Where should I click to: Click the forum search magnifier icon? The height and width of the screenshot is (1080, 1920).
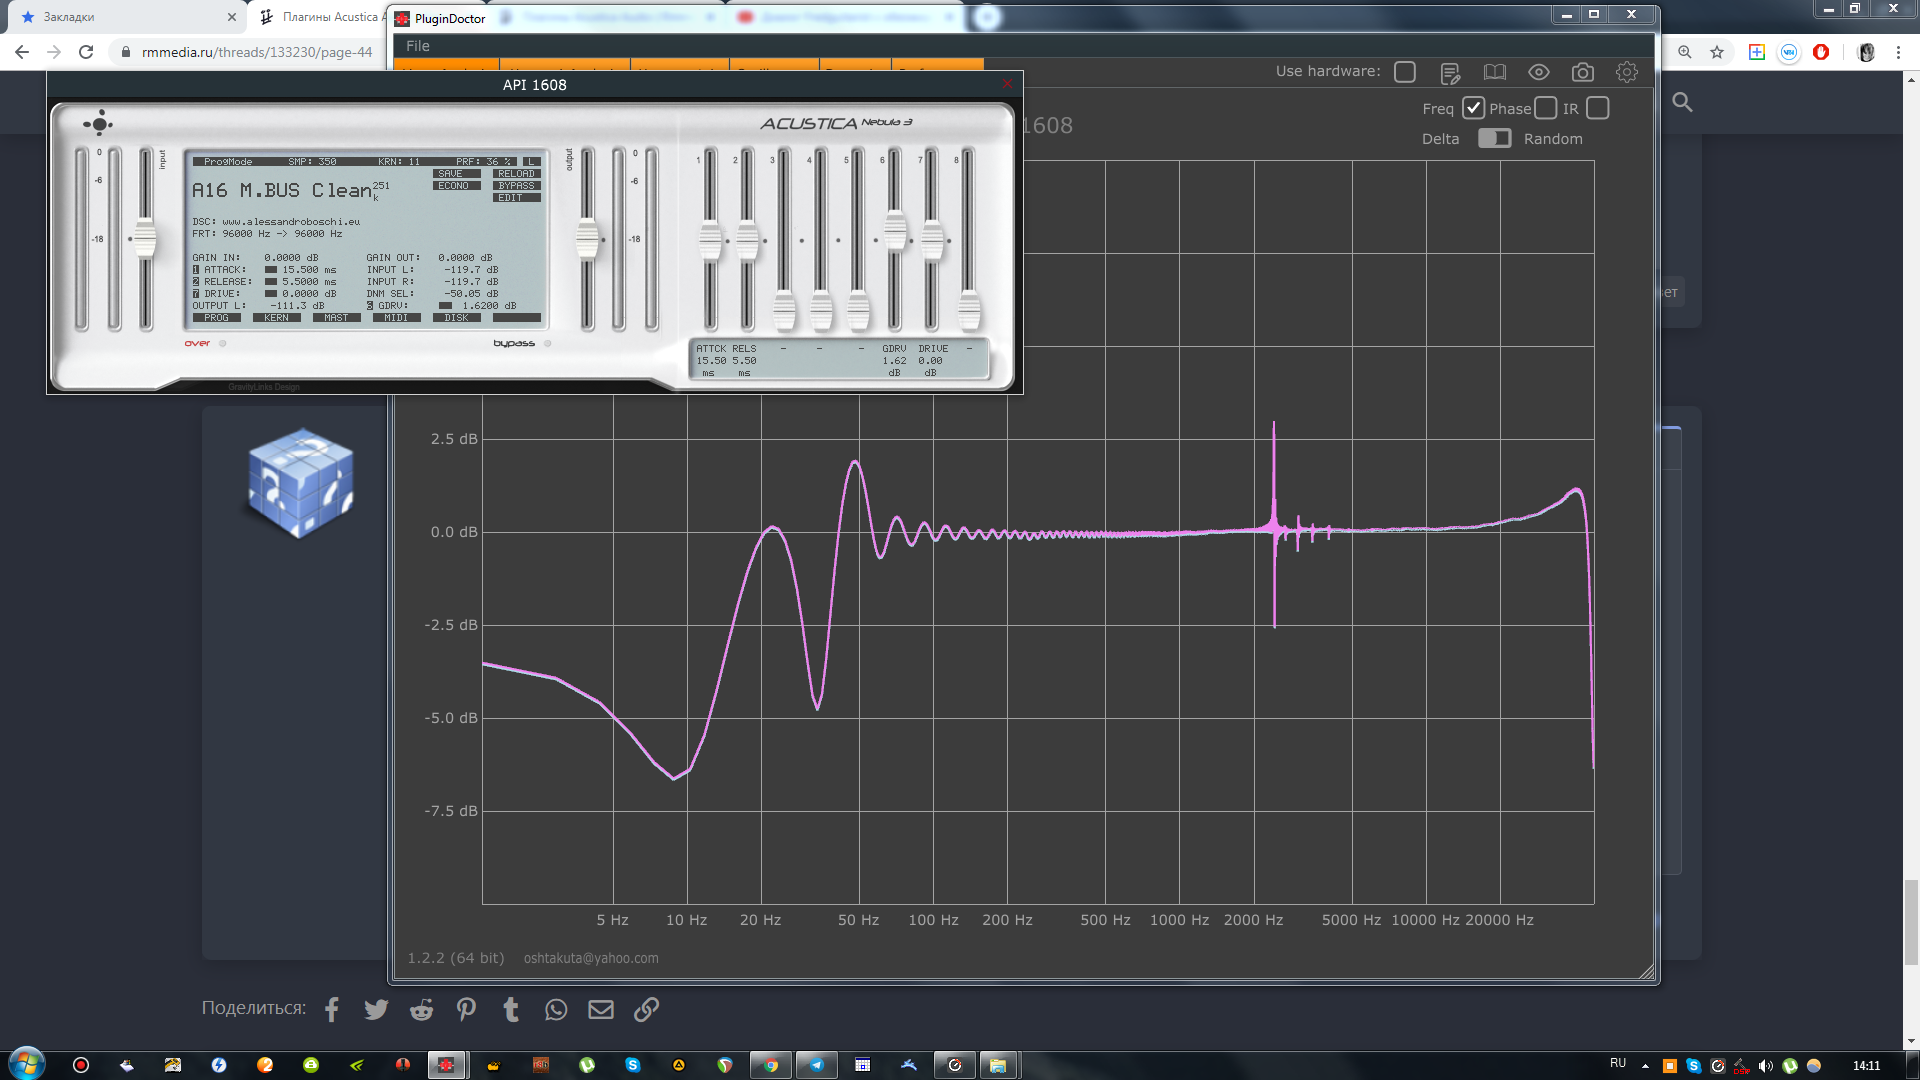pos(1683,102)
